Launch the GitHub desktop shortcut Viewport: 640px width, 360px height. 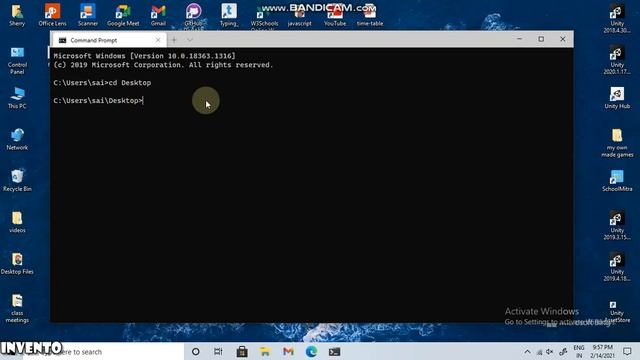click(193, 15)
